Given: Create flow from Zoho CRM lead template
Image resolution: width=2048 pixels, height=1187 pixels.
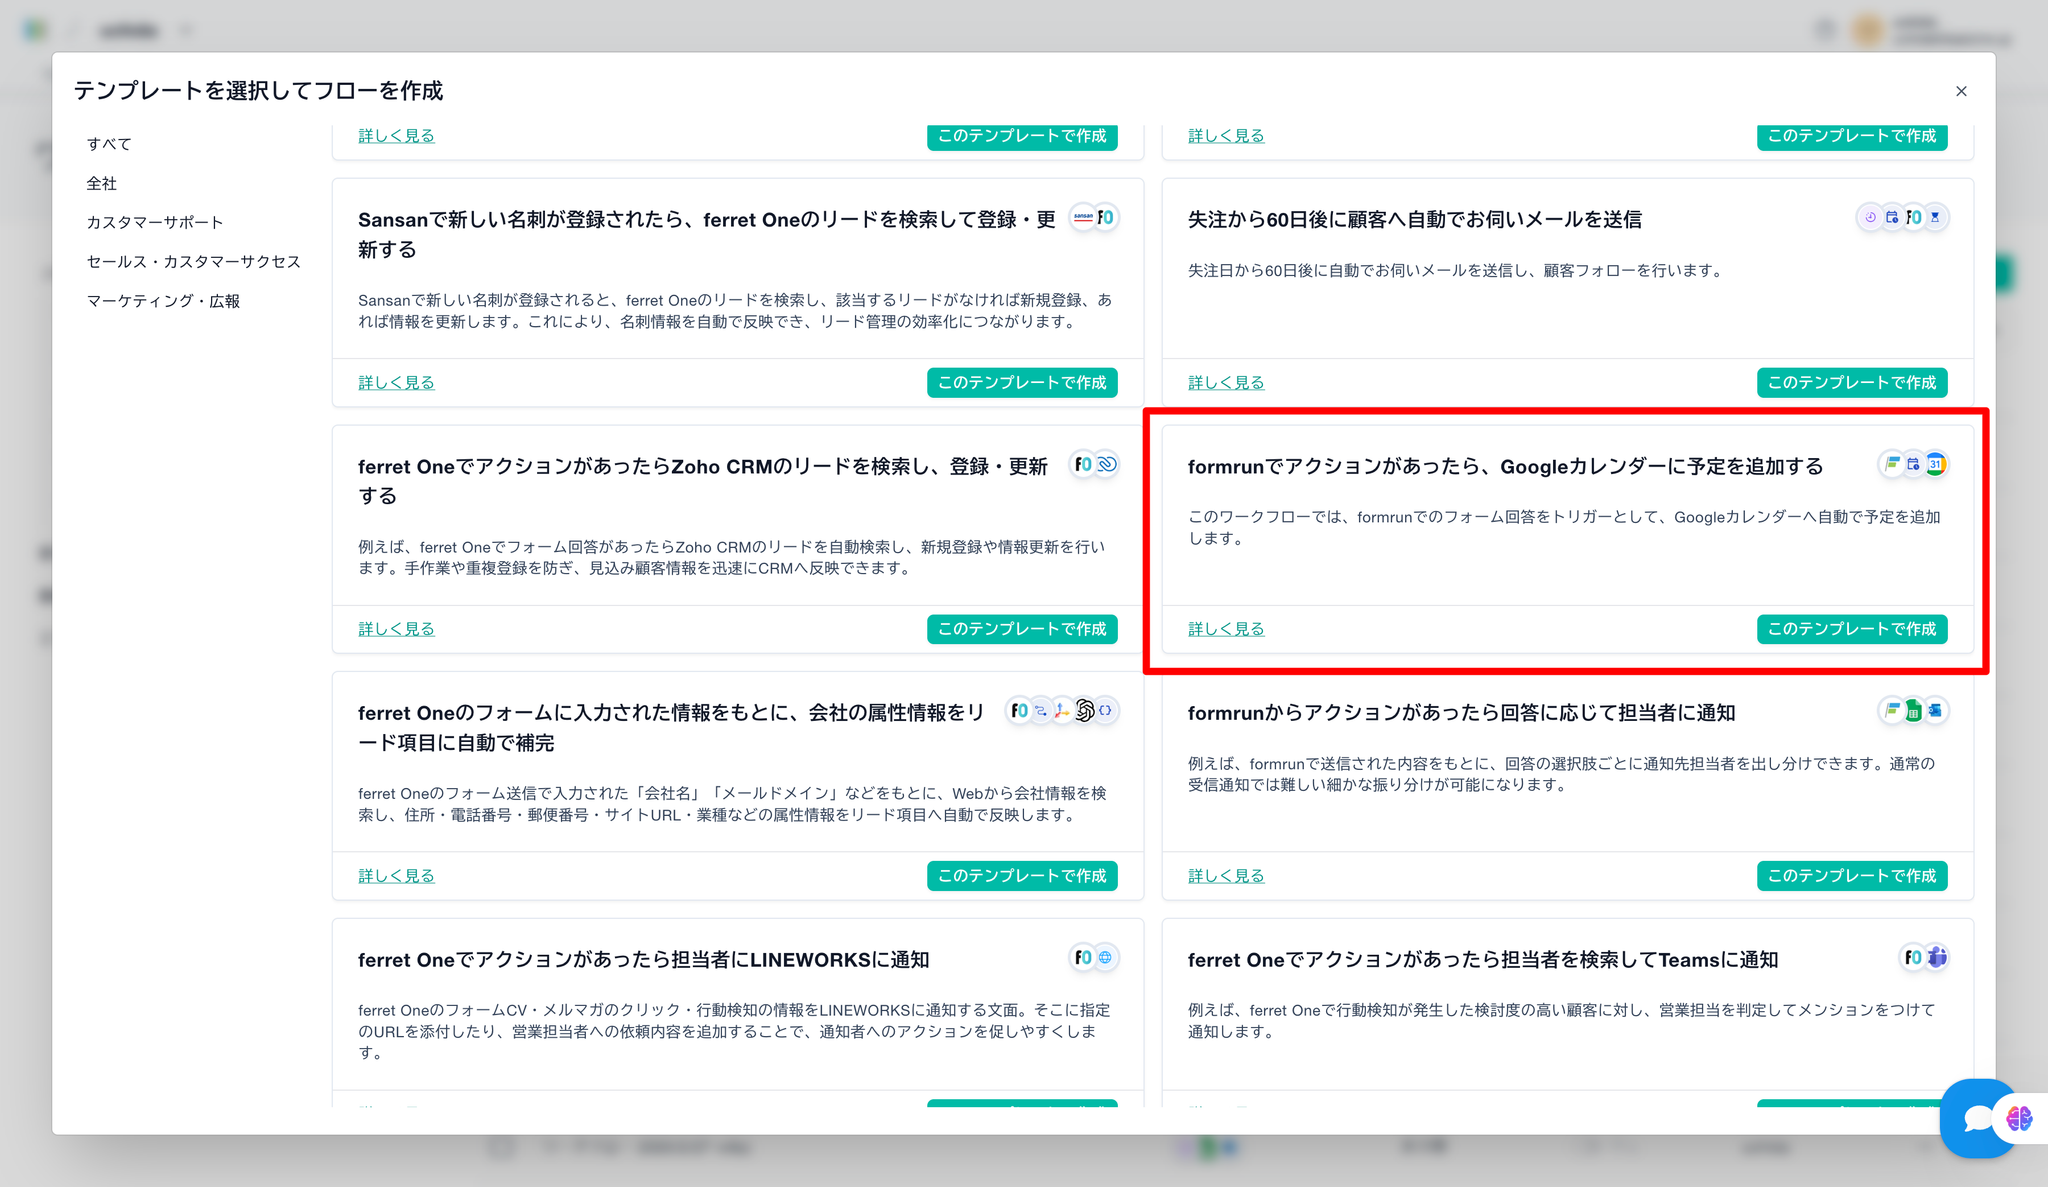Looking at the screenshot, I should click(x=1021, y=629).
